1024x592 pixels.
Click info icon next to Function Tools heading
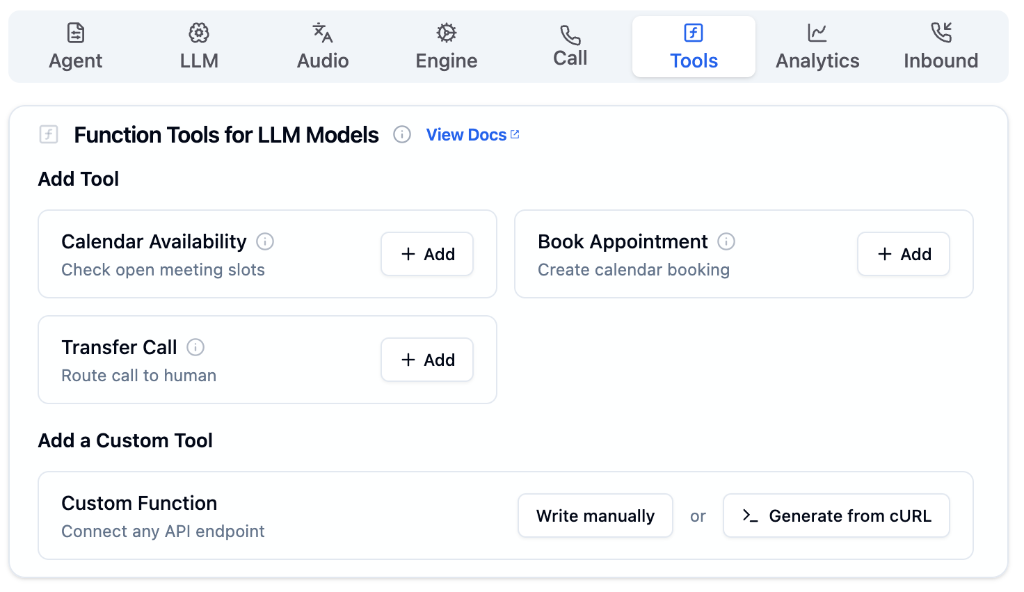[402, 135]
